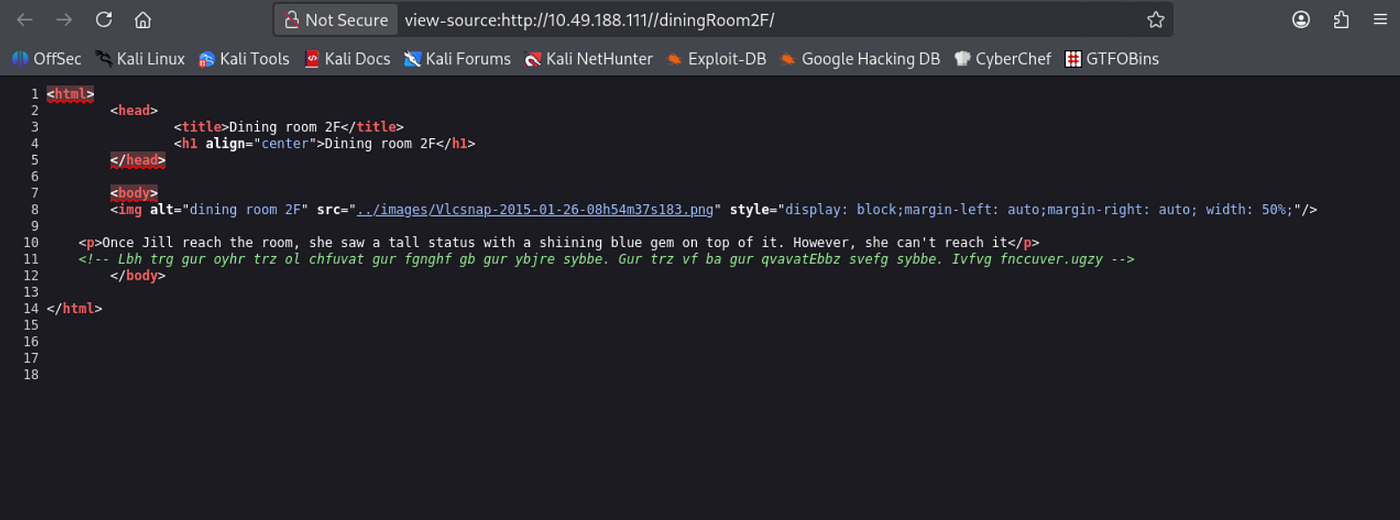
Task: Open the hamburger application menu
Action: [x=1381, y=20]
